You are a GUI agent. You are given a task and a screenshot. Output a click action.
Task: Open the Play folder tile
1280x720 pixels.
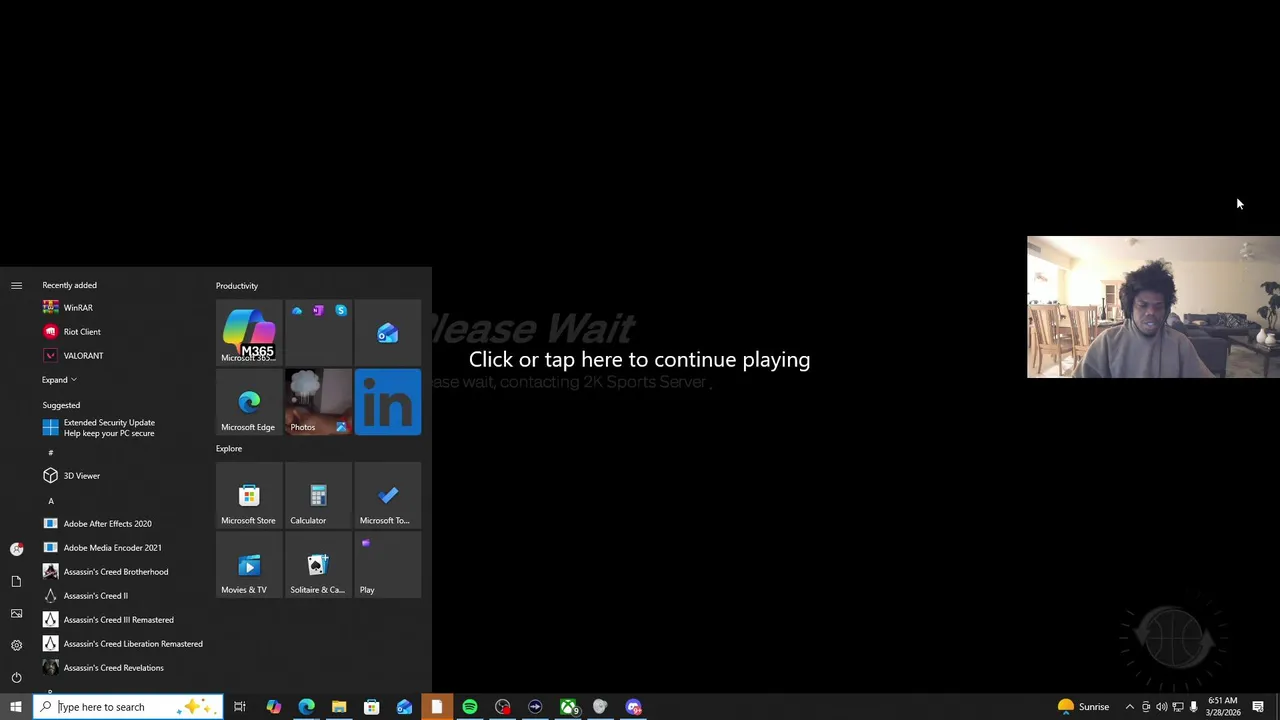[x=388, y=565]
